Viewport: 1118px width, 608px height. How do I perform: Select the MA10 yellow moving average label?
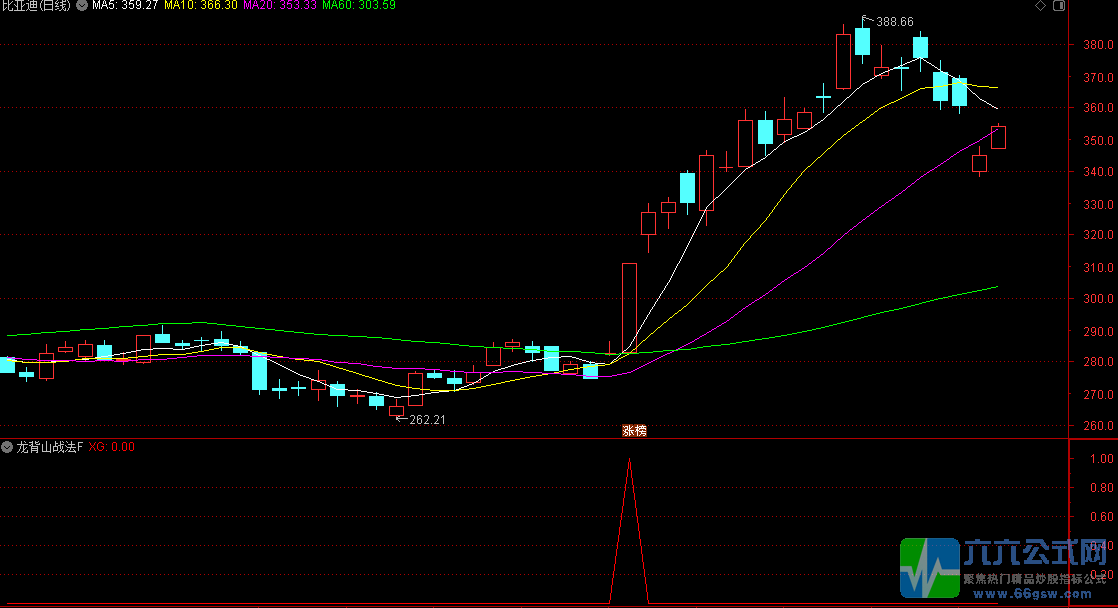(201, 6)
